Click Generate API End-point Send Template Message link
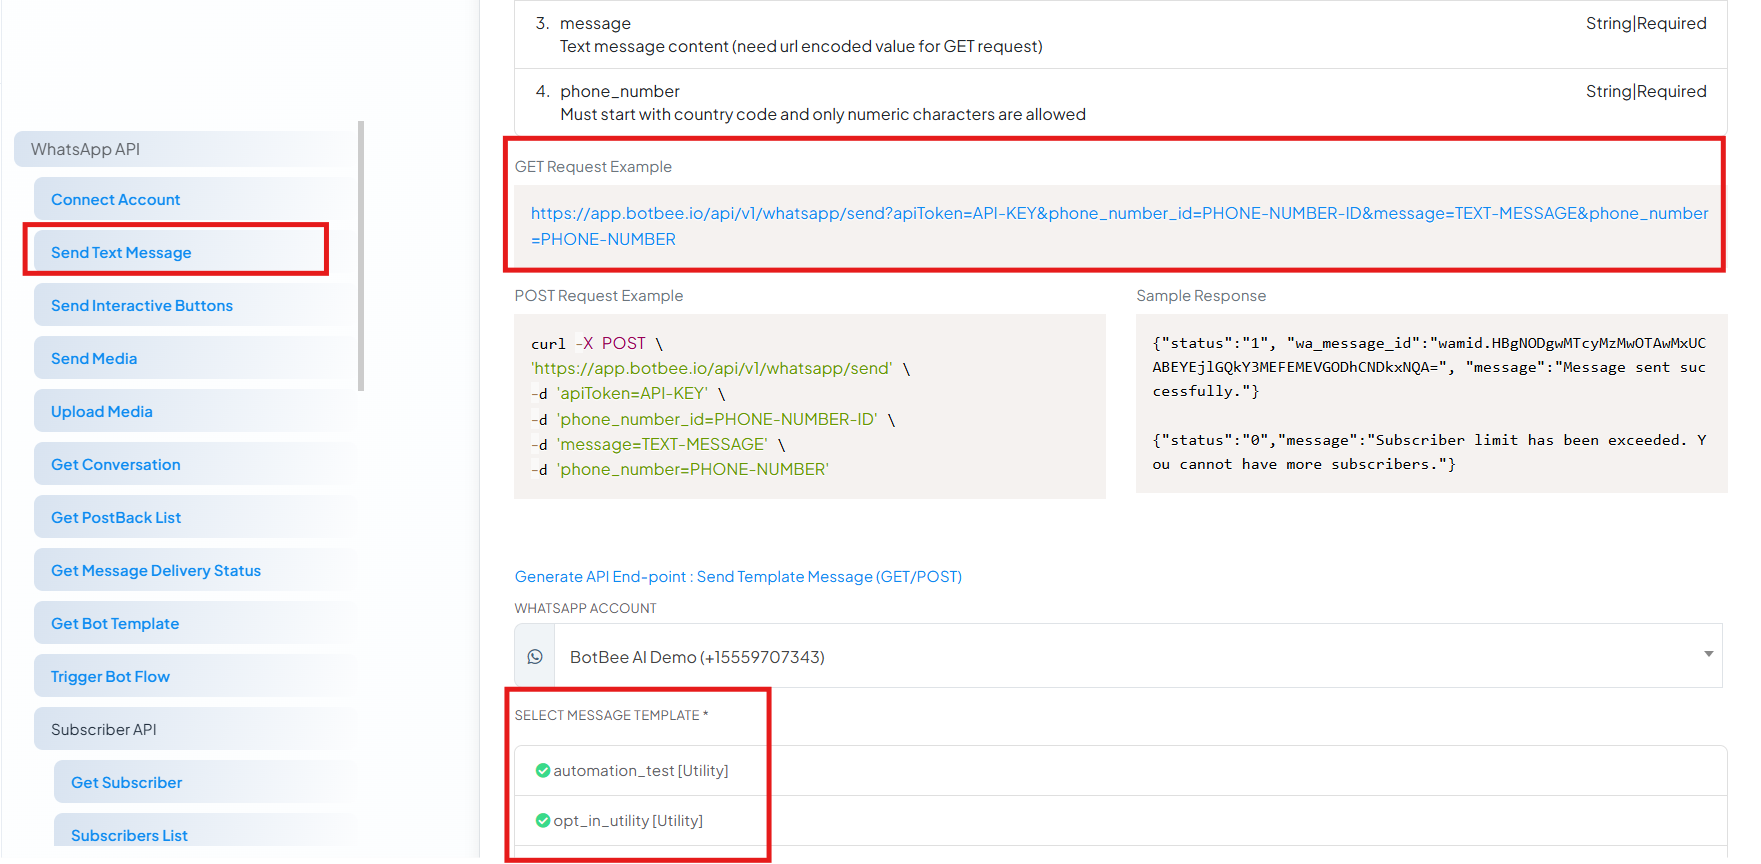This screenshot has width=1761, height=864. tap(738, 576)
